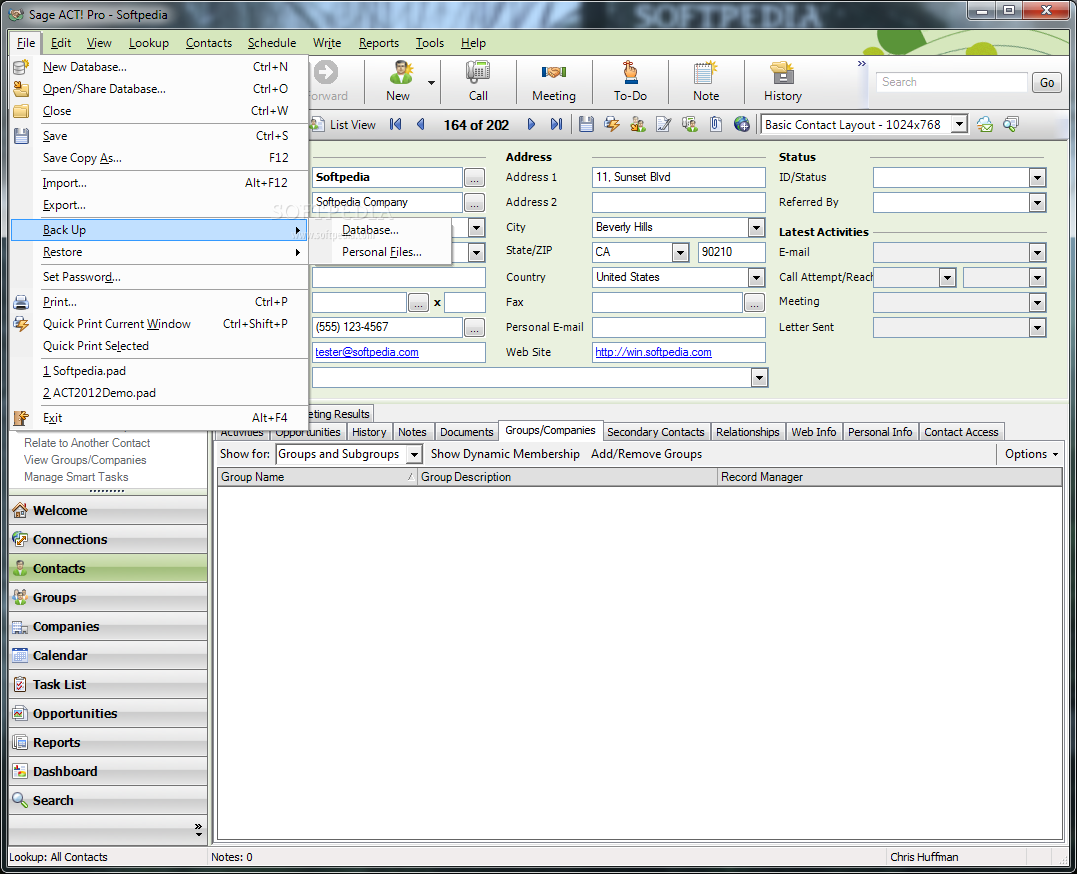This screenshot has height=874, width=1077.
Task: Jump to last contact record
Action: tap(556, 124)
